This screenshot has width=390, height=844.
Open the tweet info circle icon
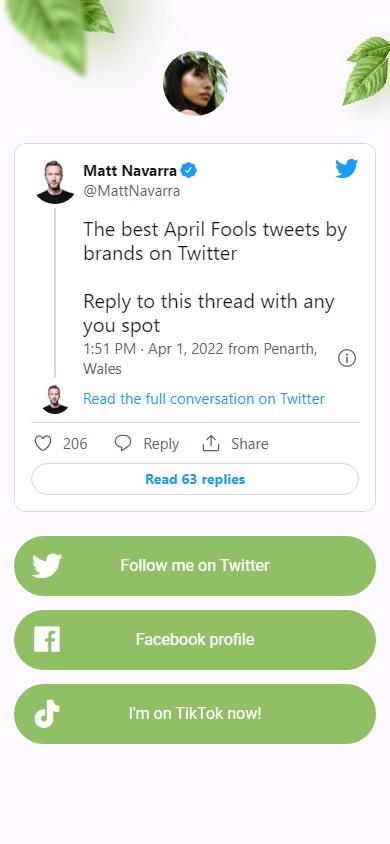tap(347, 358)
